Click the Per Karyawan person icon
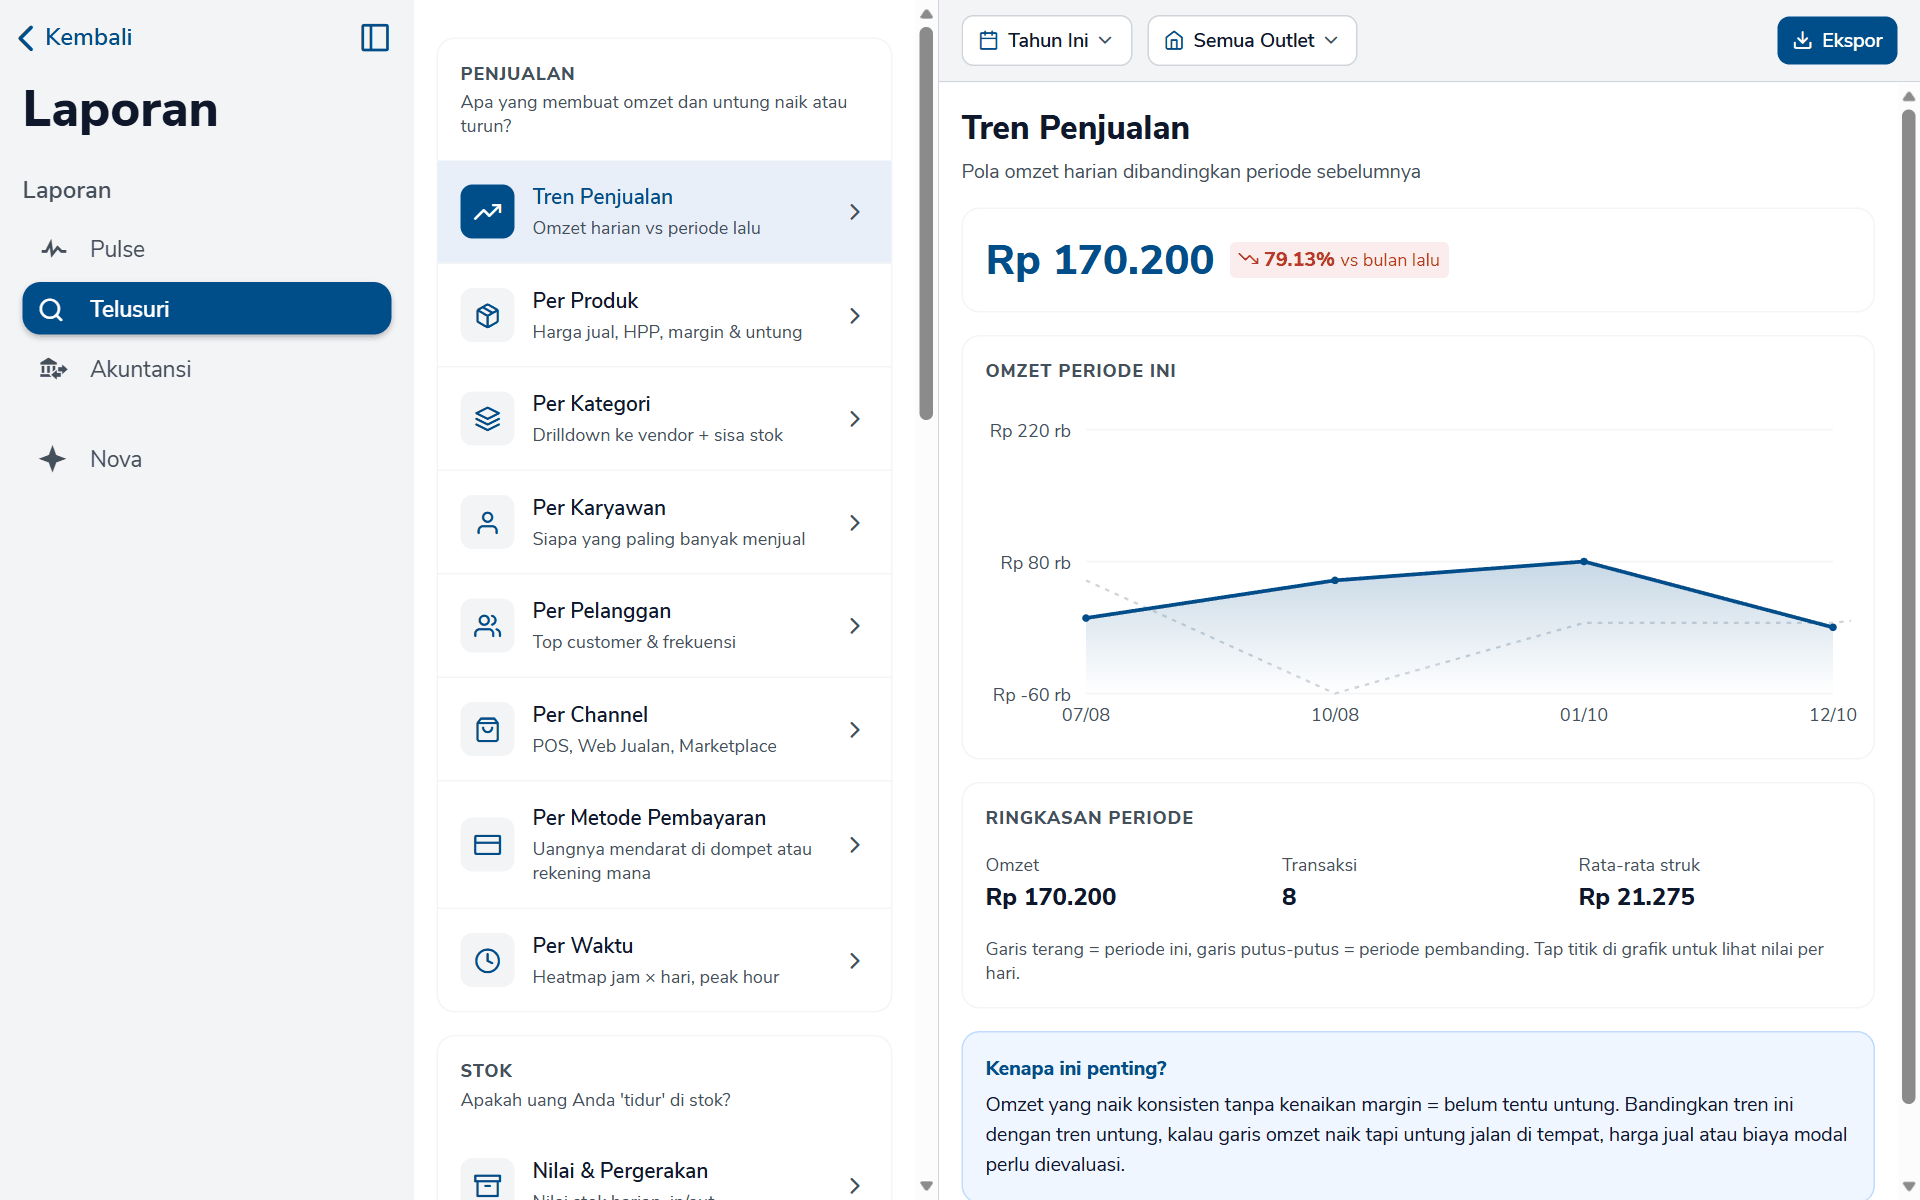Image resolution: width=1920 pixels, height=1200 pixels. coord(487,523)
